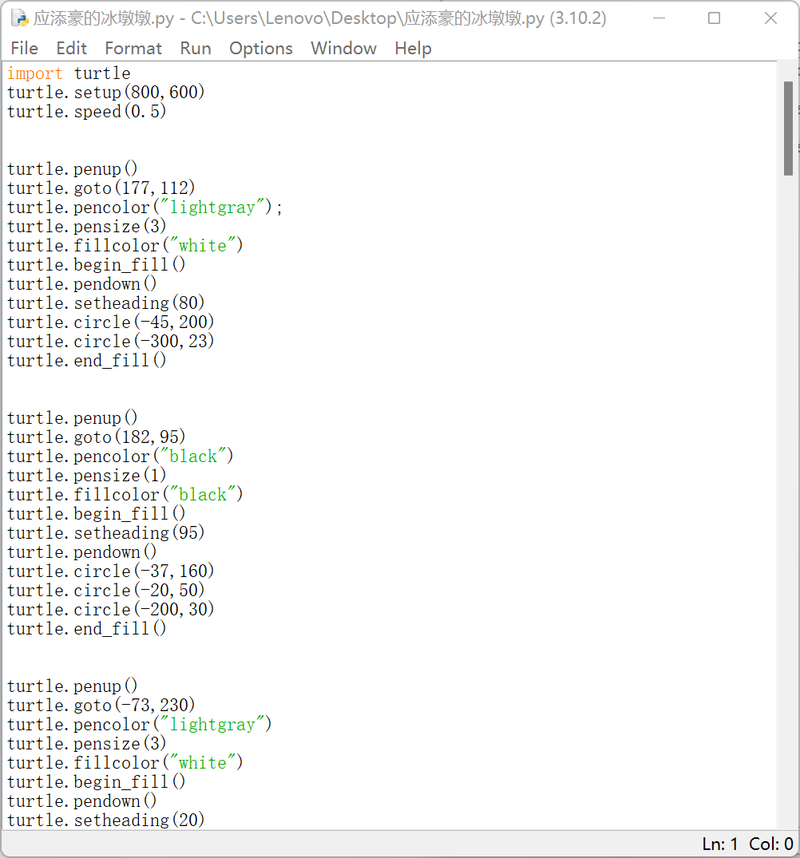Viewport: 800px width, 858px height.
Task: Minimize the IDLE editor window
Action: 659,18
